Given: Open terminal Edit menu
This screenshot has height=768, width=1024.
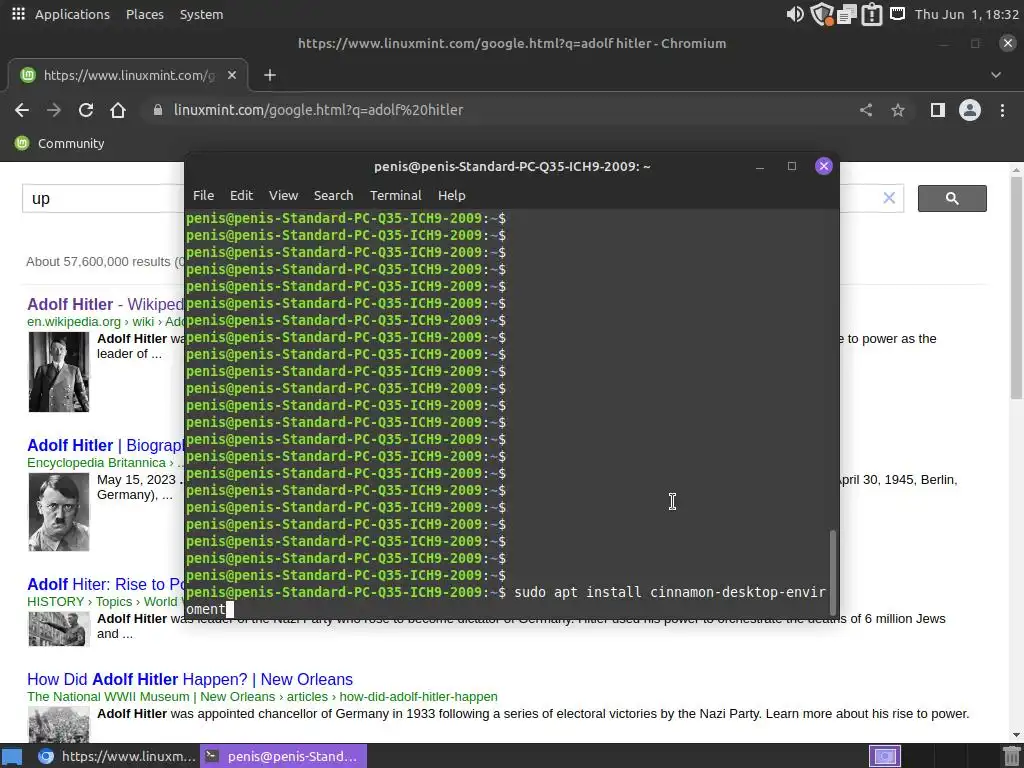Looking at the screenshot, I should coord(241,195).
